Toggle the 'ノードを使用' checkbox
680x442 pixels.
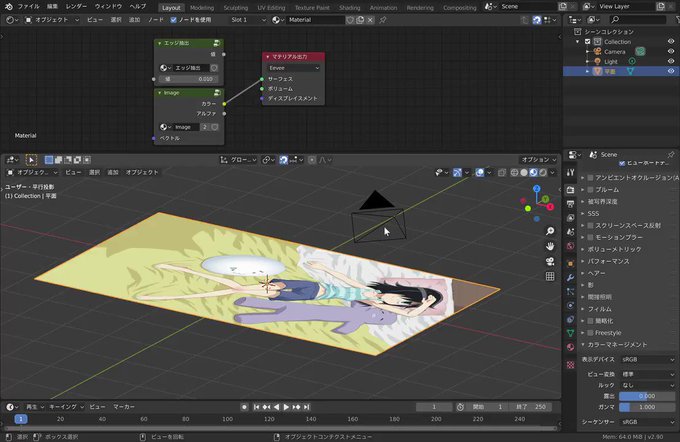pos(173,20)
